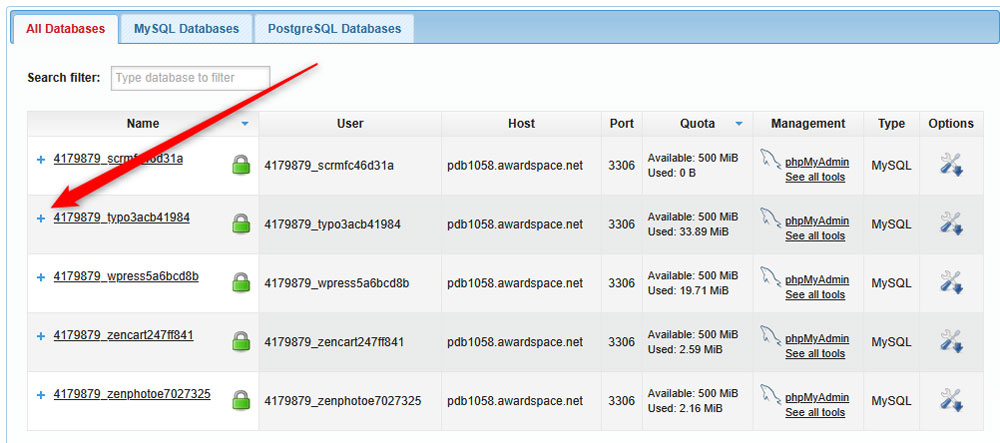
Task: Expand the 4179879_zenphotoe7027325 database row
Action: pyautogui.click(x=41, y=395)
